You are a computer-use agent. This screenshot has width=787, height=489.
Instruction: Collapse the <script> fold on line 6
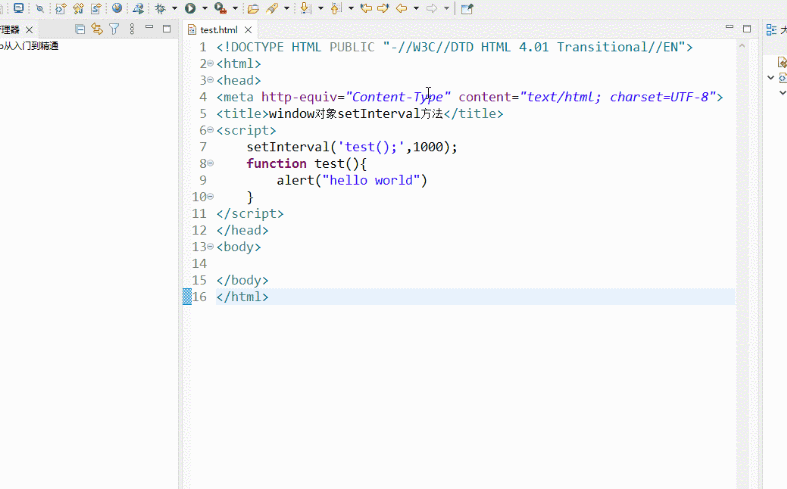pyautogui.click(x=210, y=130)
